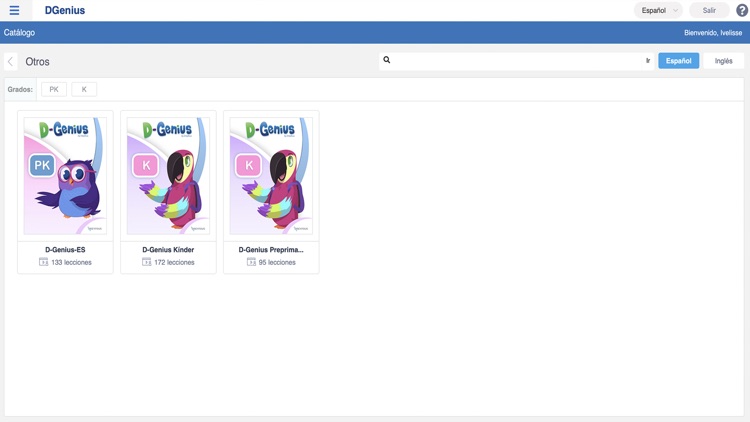This screenshot has width=750, height=422.
Task: Click the 'Otros' heading
Action: (x=37, y=62)
